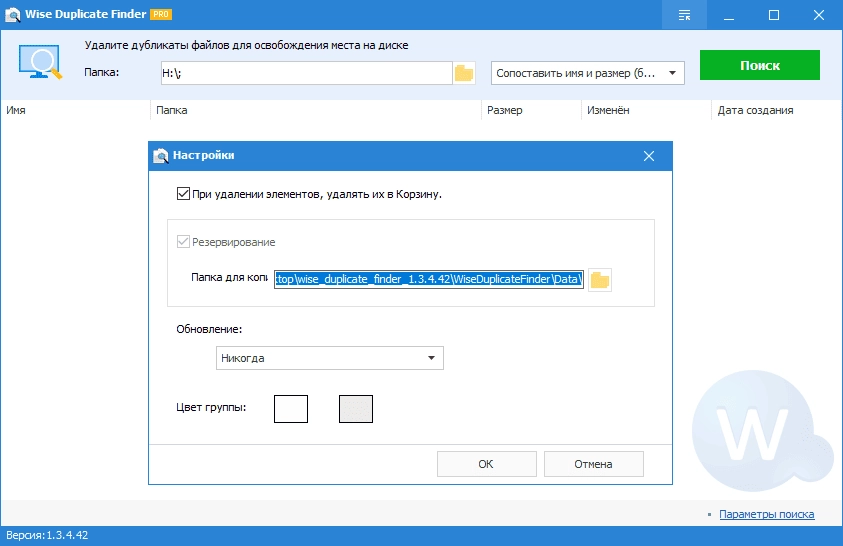Image resolution: width=843 pixels, height=546 pixels.
Task: Pick the white group color swatch
Action: (291, 409)
